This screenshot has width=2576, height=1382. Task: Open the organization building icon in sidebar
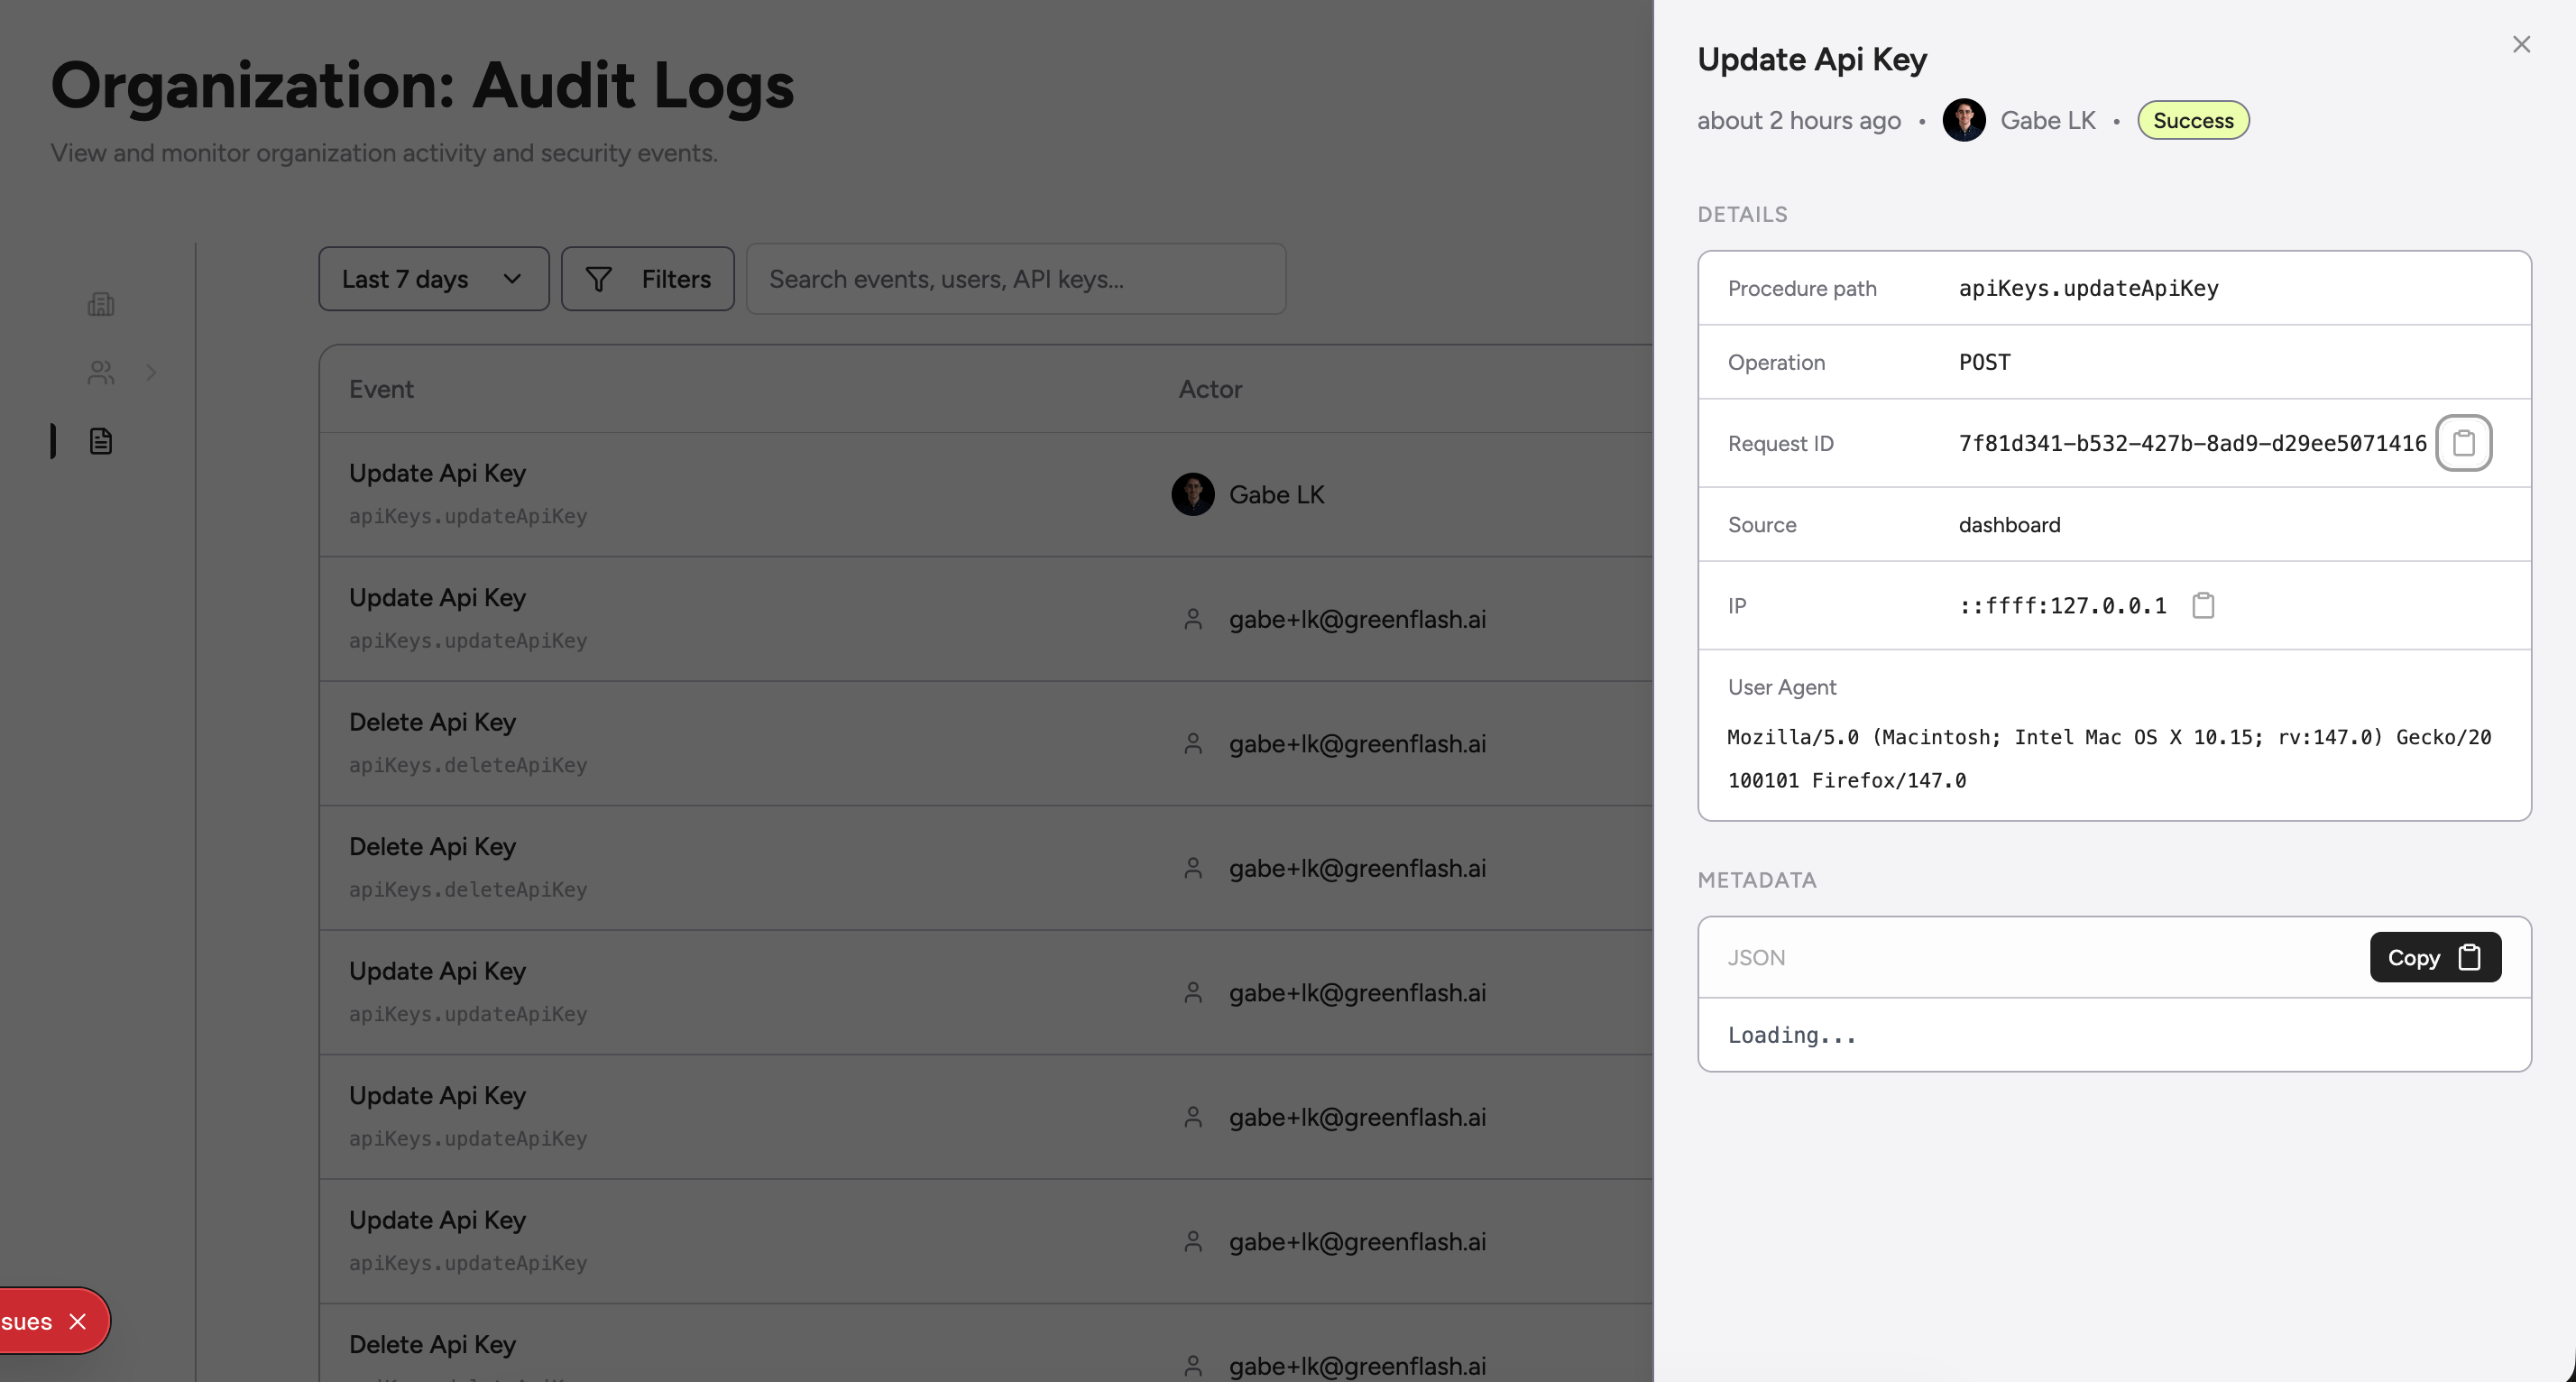click(101, 304)
